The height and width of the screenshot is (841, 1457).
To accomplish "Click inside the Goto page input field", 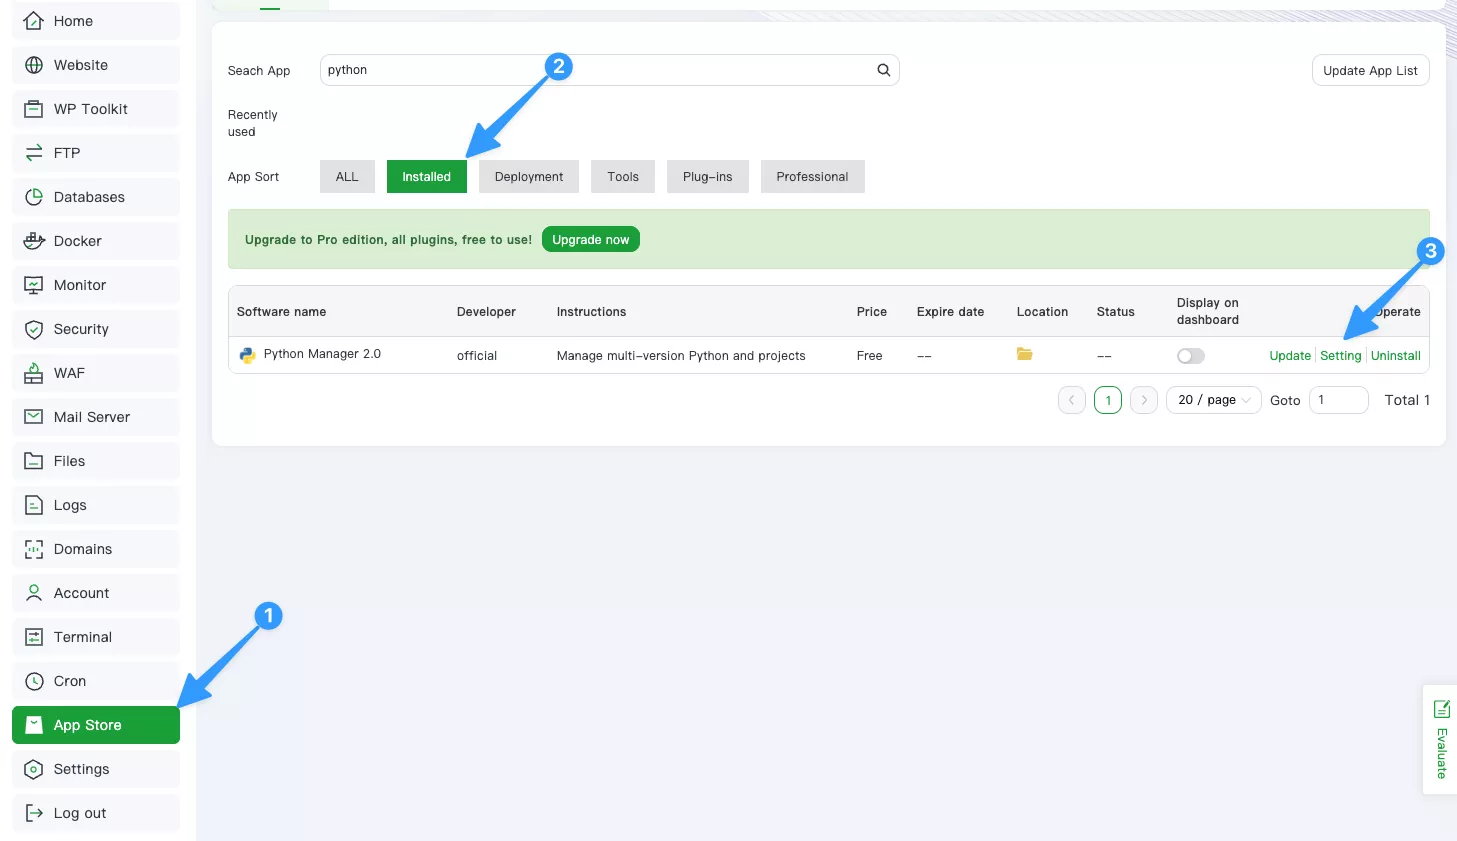I will pyautogui.click(x=1338, y=399).
